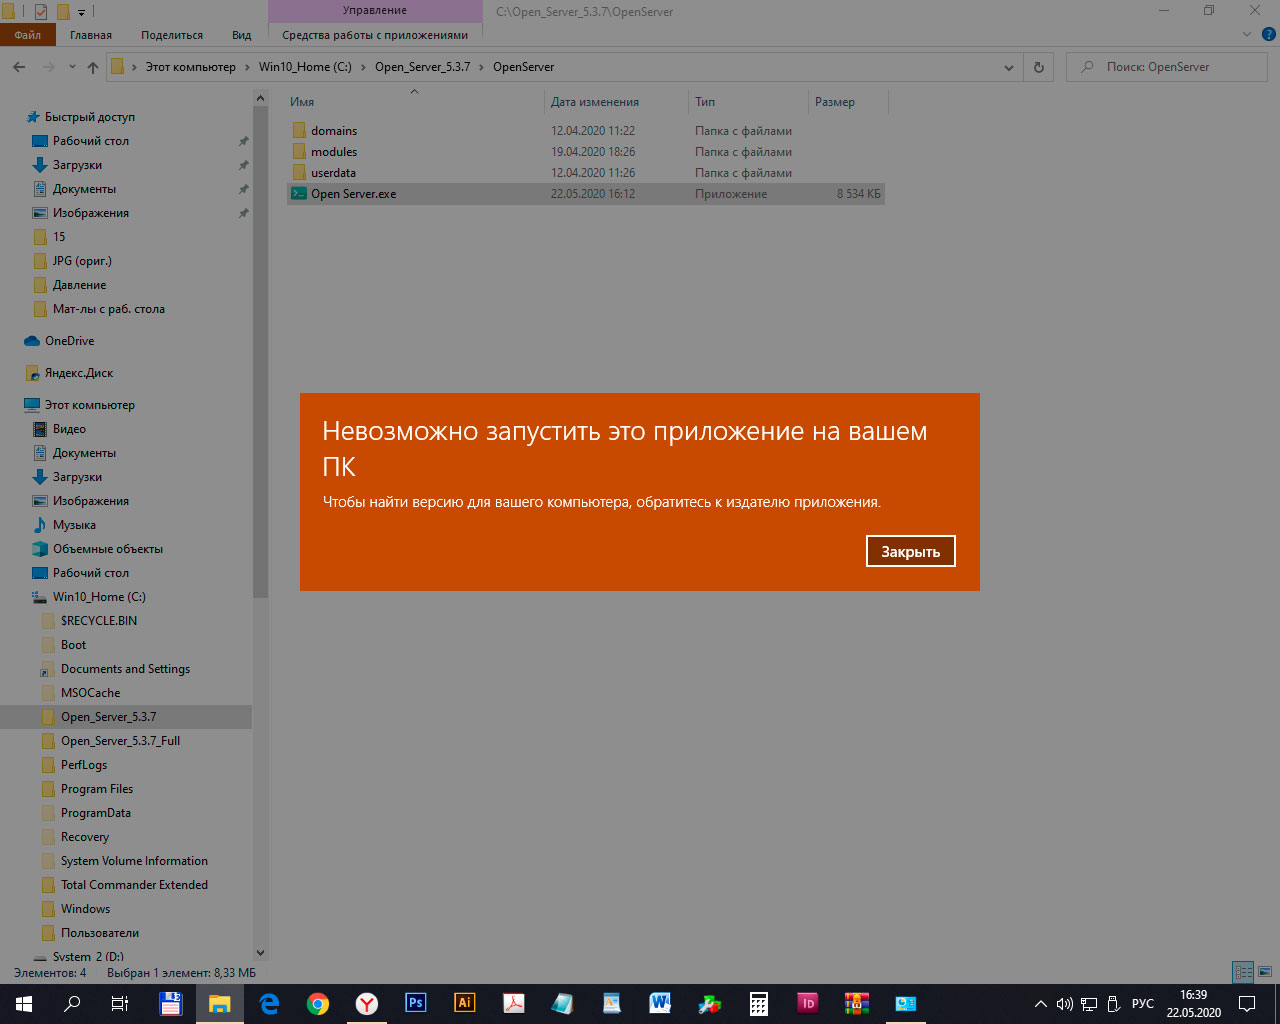Open Adobe Illustrator from taskbar

click(x=464, y=1003)
